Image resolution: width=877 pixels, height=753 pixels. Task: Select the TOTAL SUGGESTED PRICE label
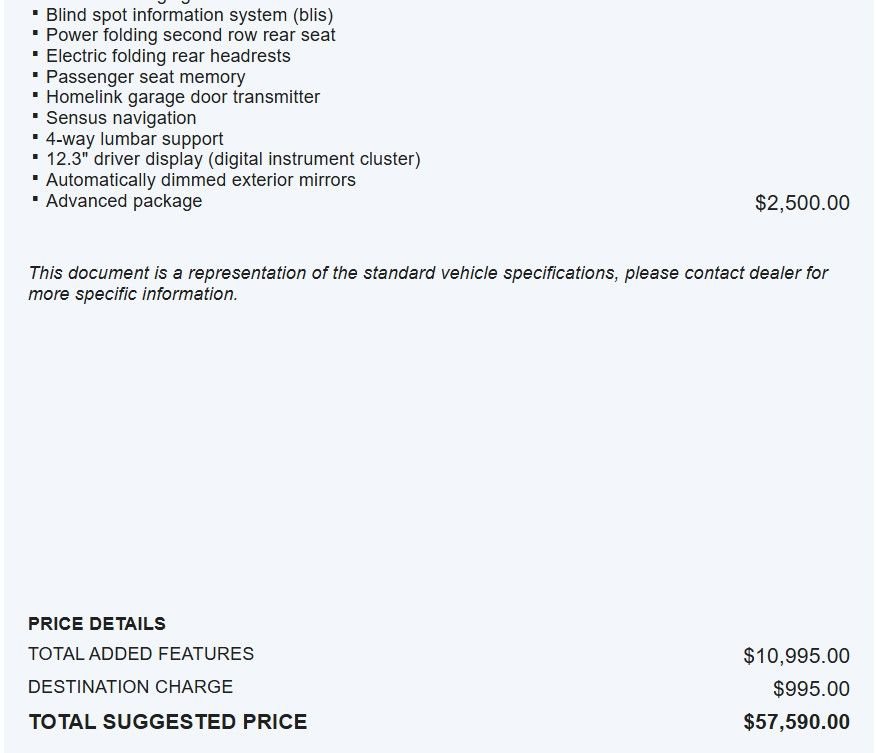pos(168,722)
